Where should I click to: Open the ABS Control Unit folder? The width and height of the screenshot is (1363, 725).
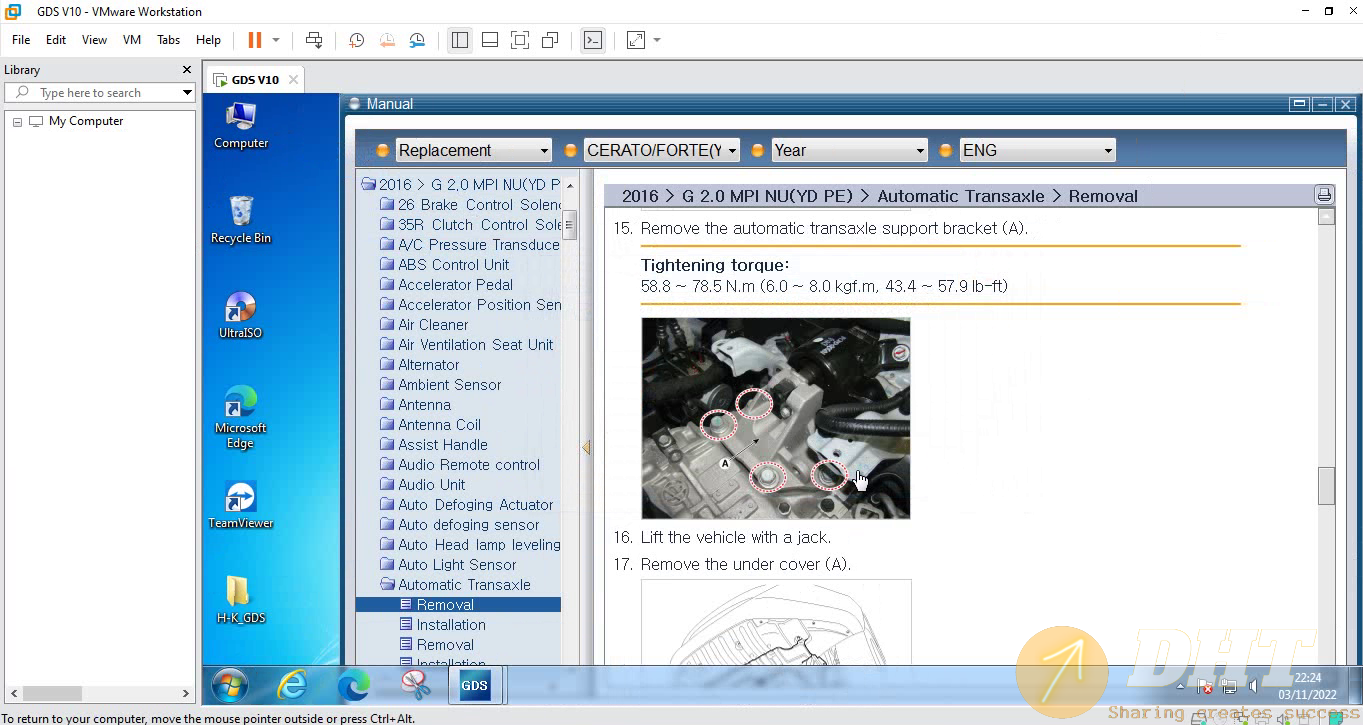pyautogui.click(x=445, y=265)
